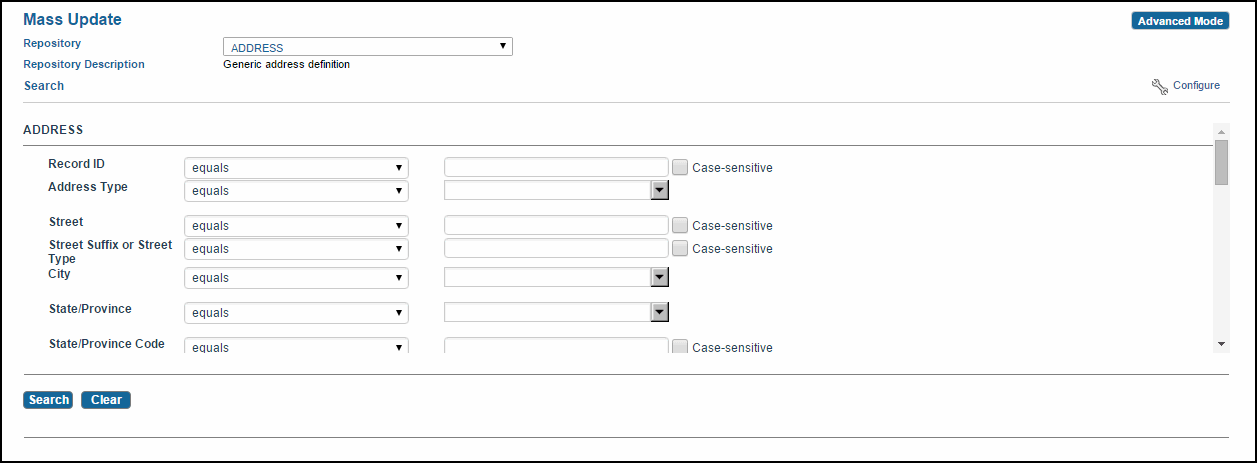Expand the Record ID operator dropdown

pos(296,167)
